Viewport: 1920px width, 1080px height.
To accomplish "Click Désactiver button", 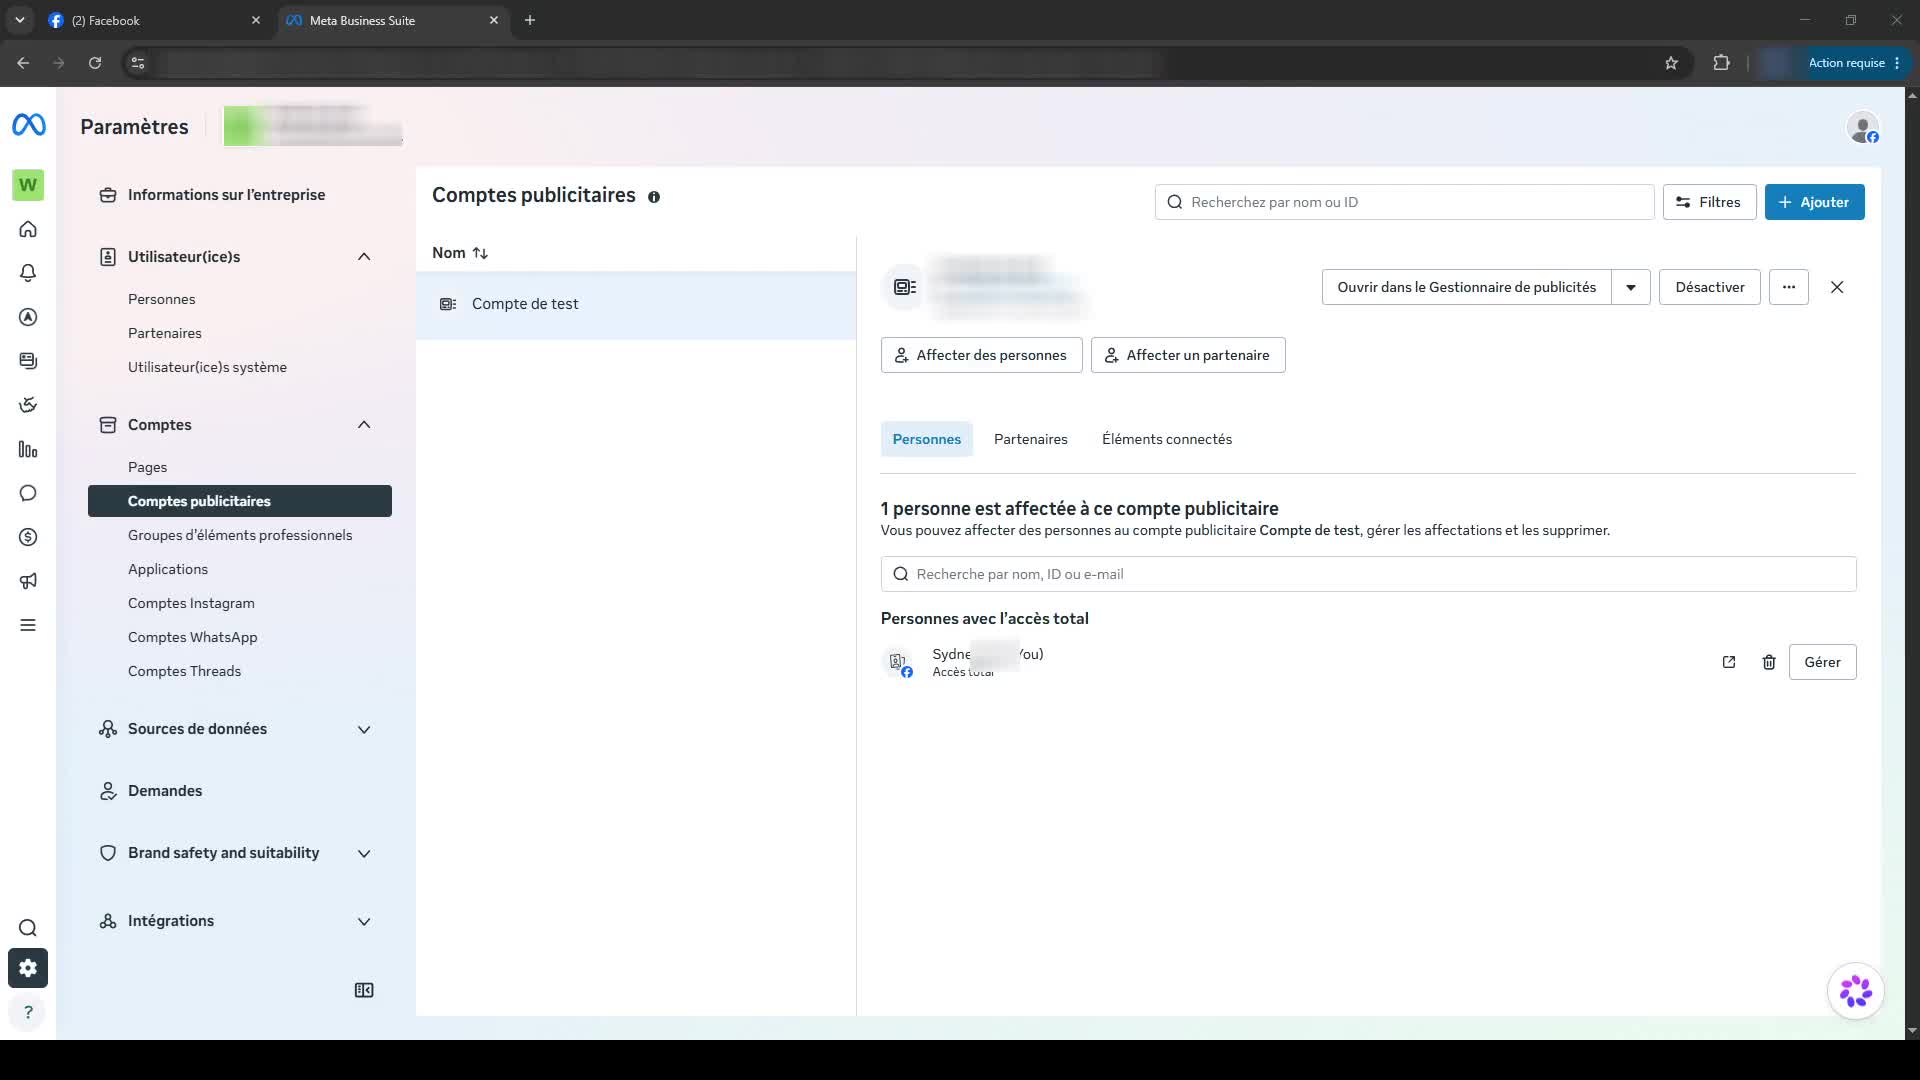I will [x=1709, y=287].
